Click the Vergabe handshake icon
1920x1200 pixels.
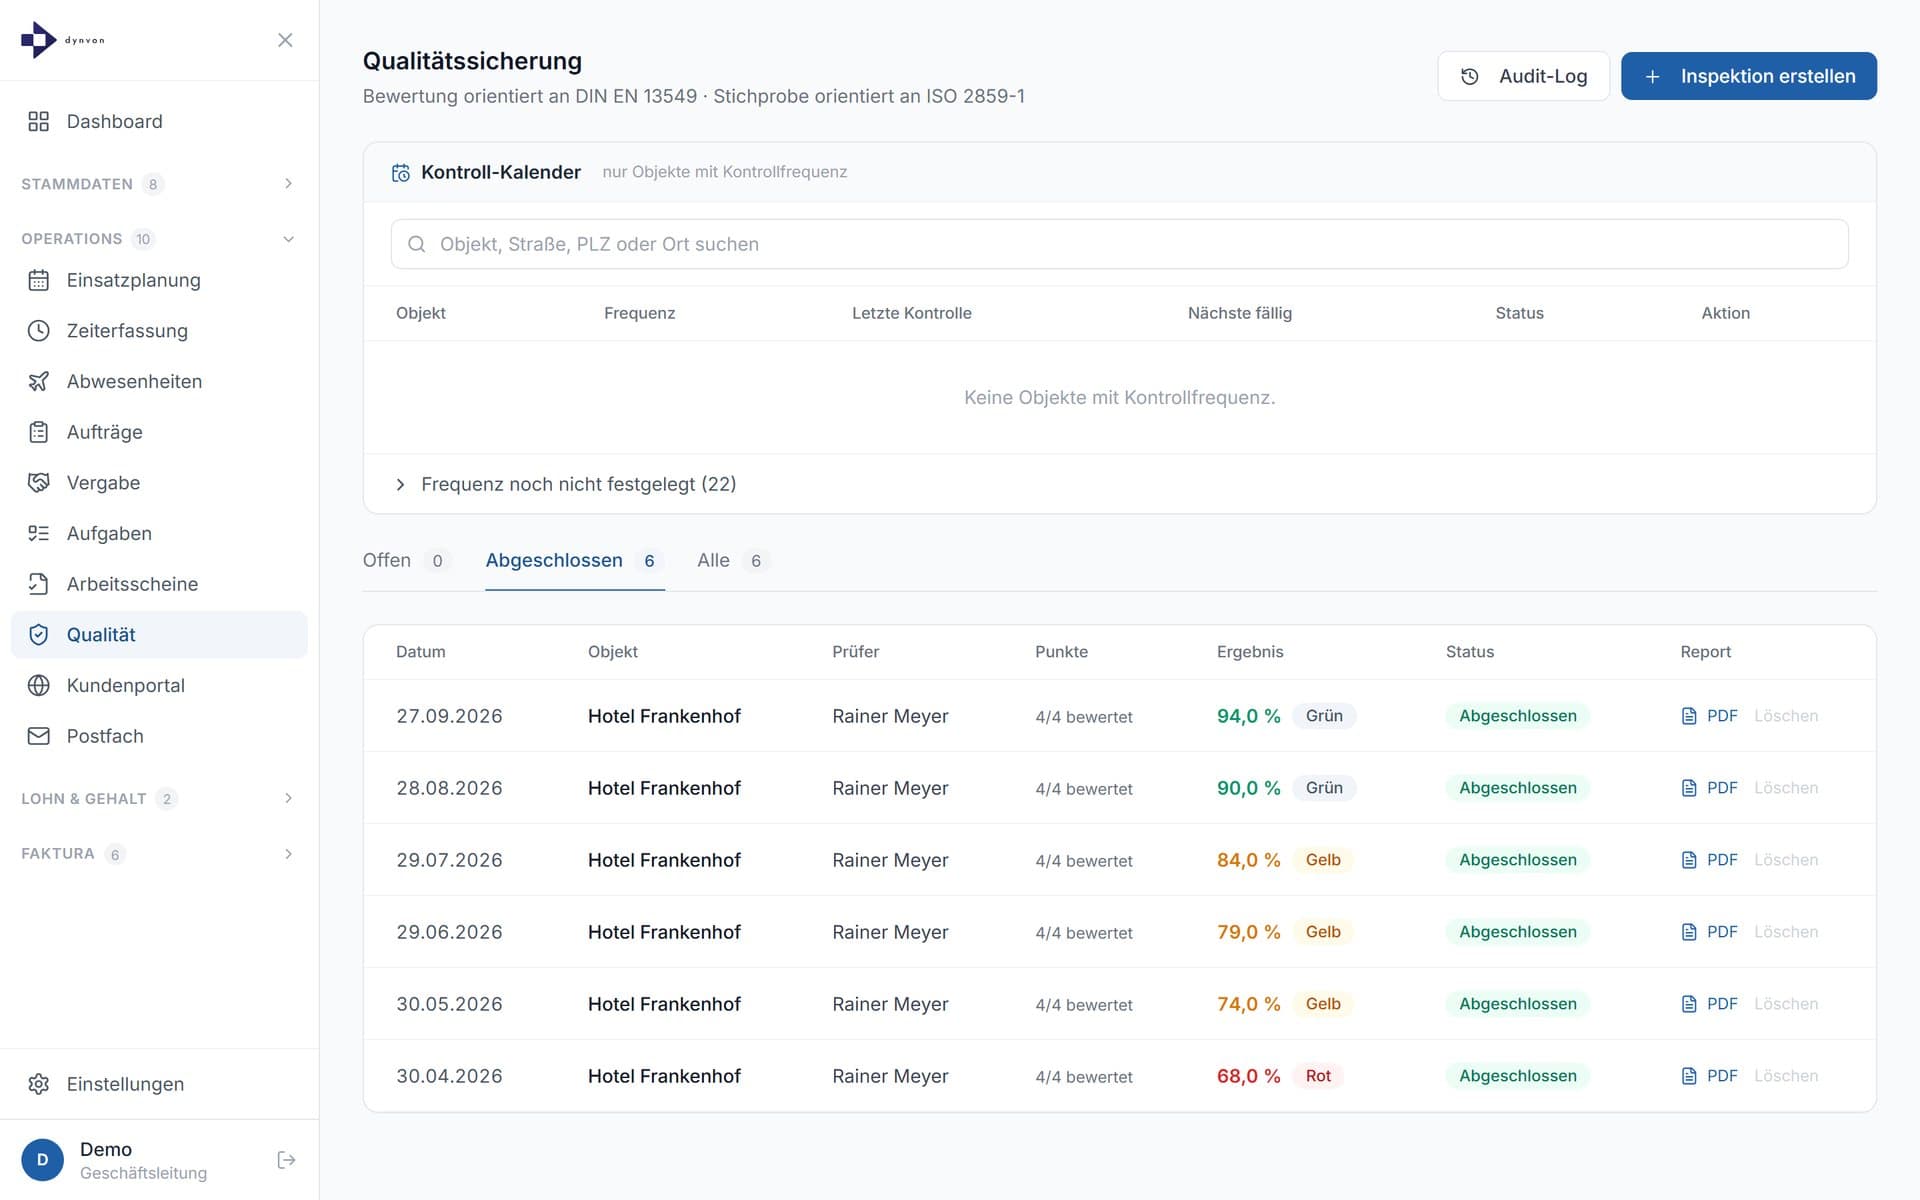pyautogui.click(x=38, y=483)
